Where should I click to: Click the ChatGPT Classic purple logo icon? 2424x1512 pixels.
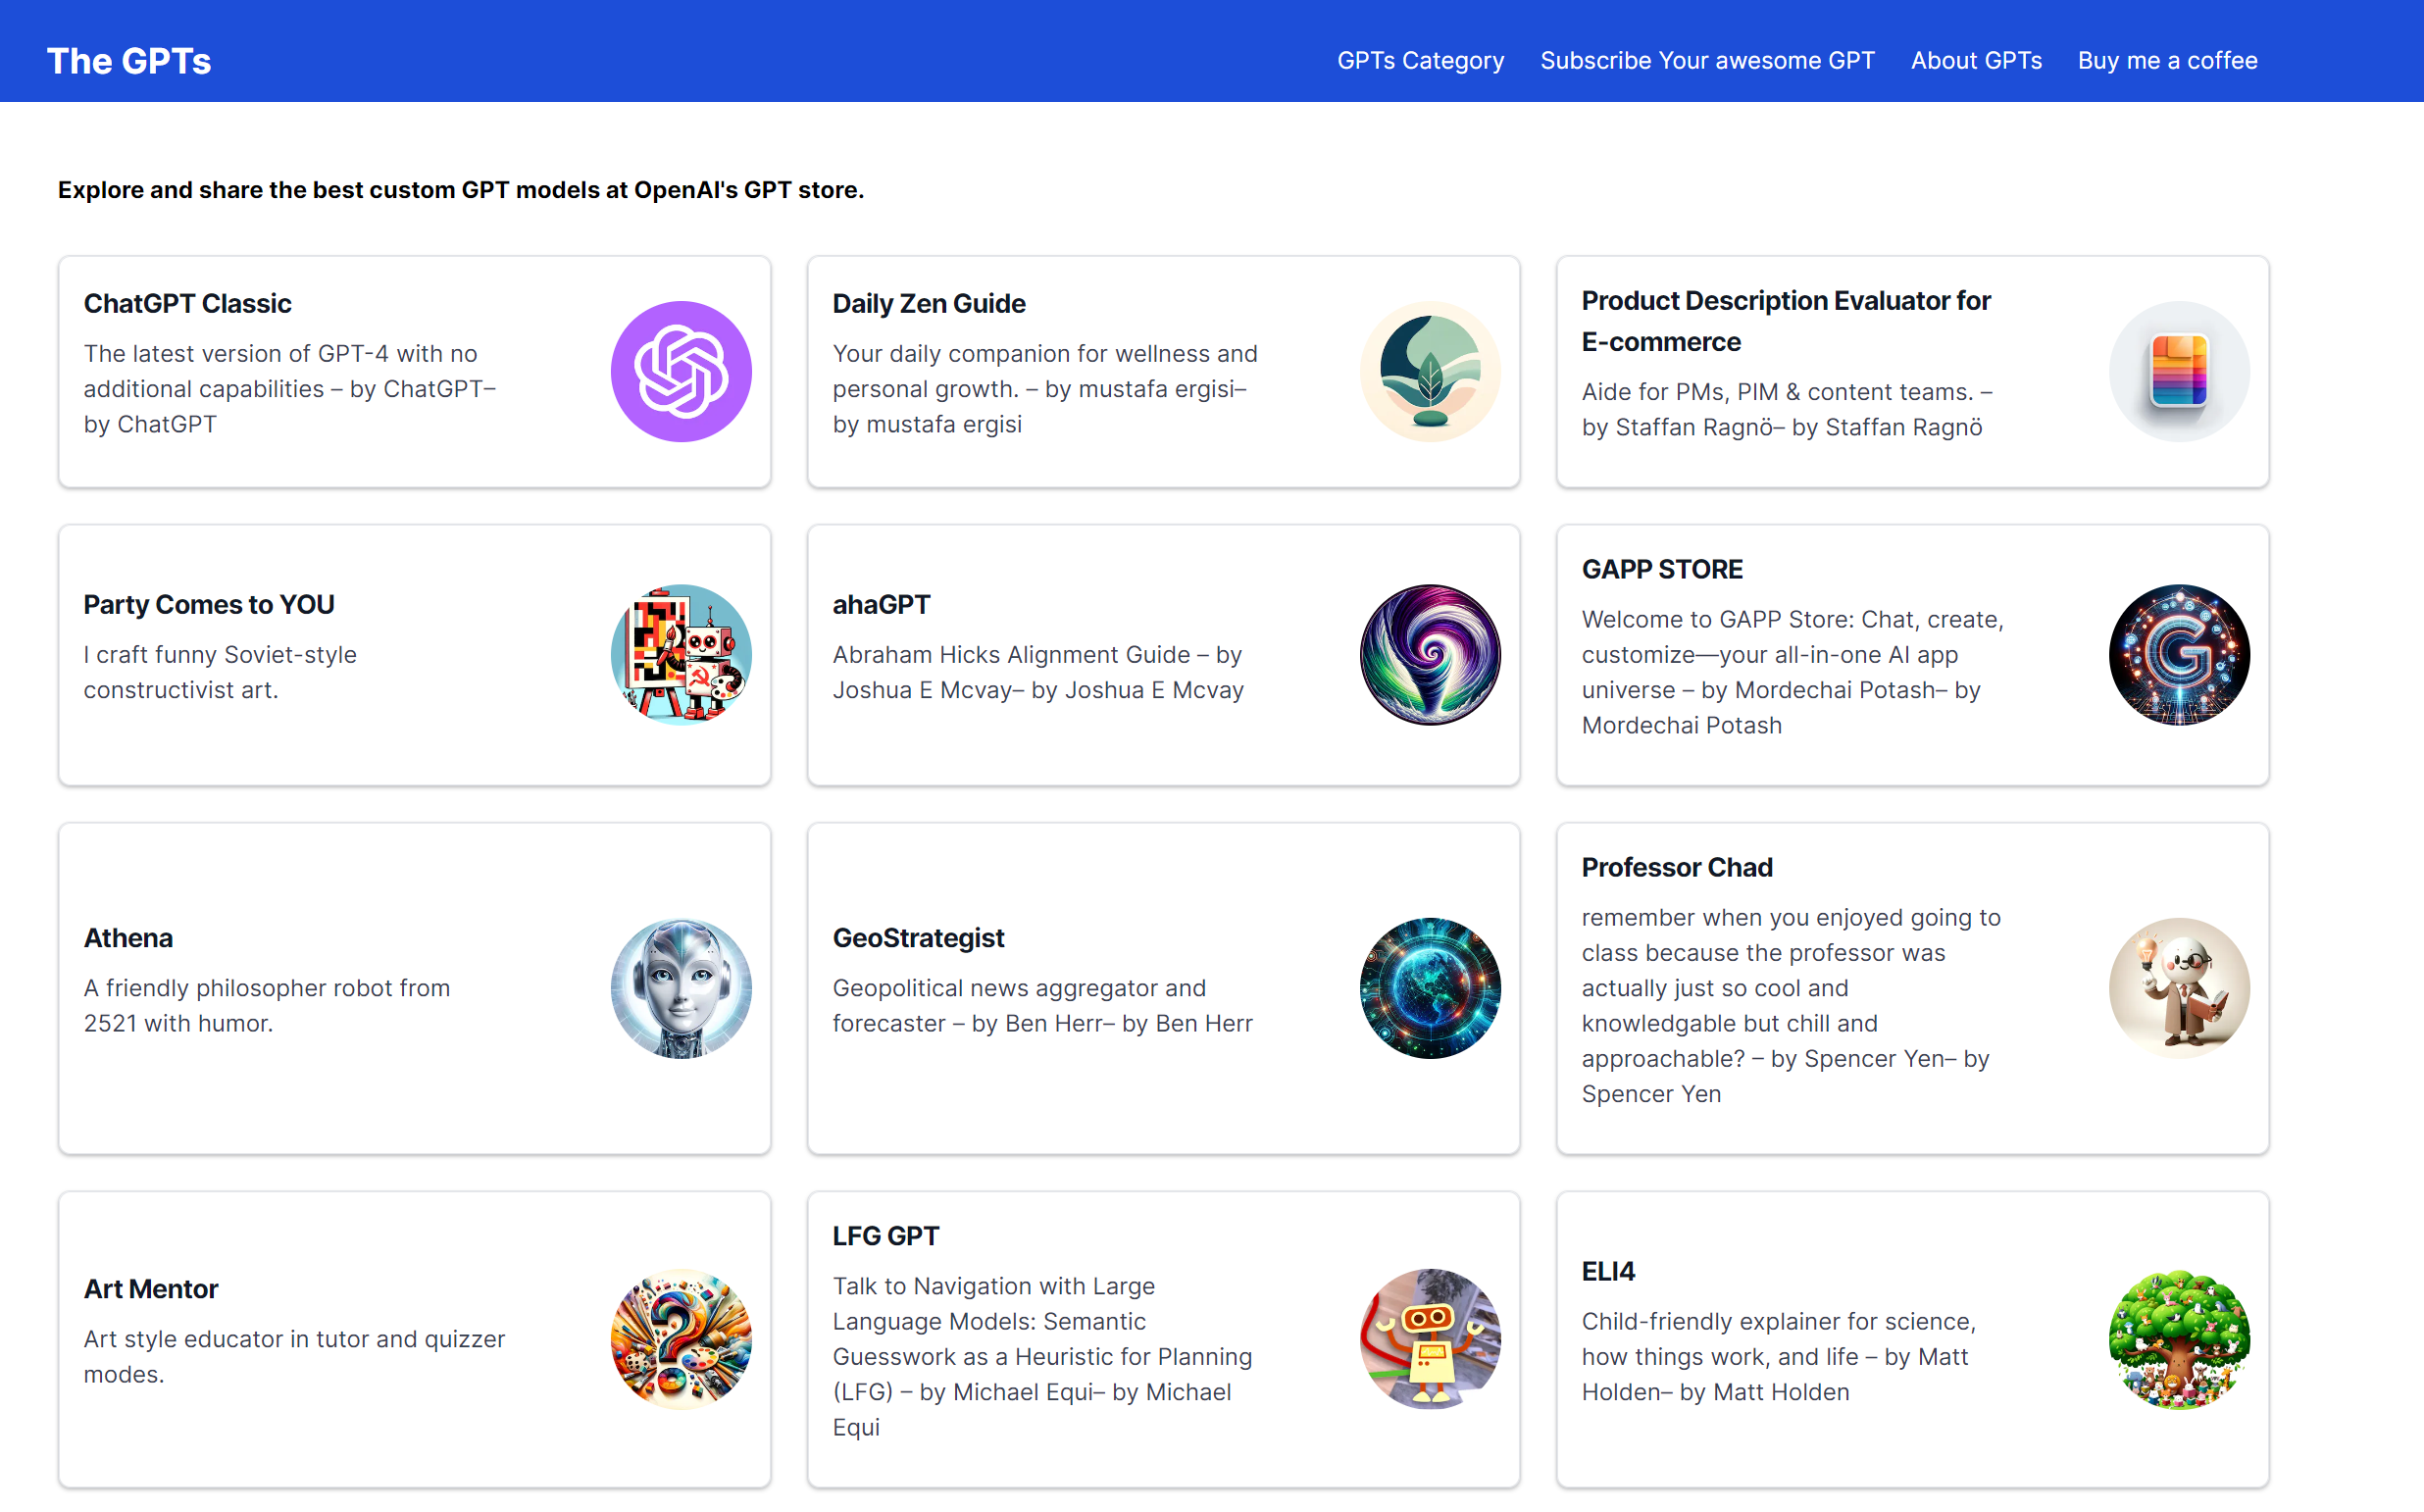(681, 371)
